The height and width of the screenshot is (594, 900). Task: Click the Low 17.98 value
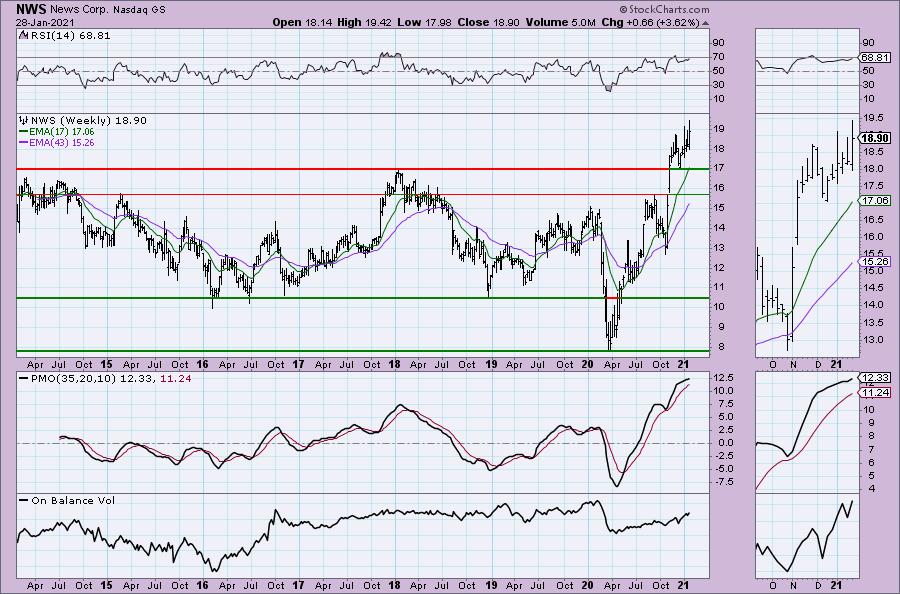425,22
